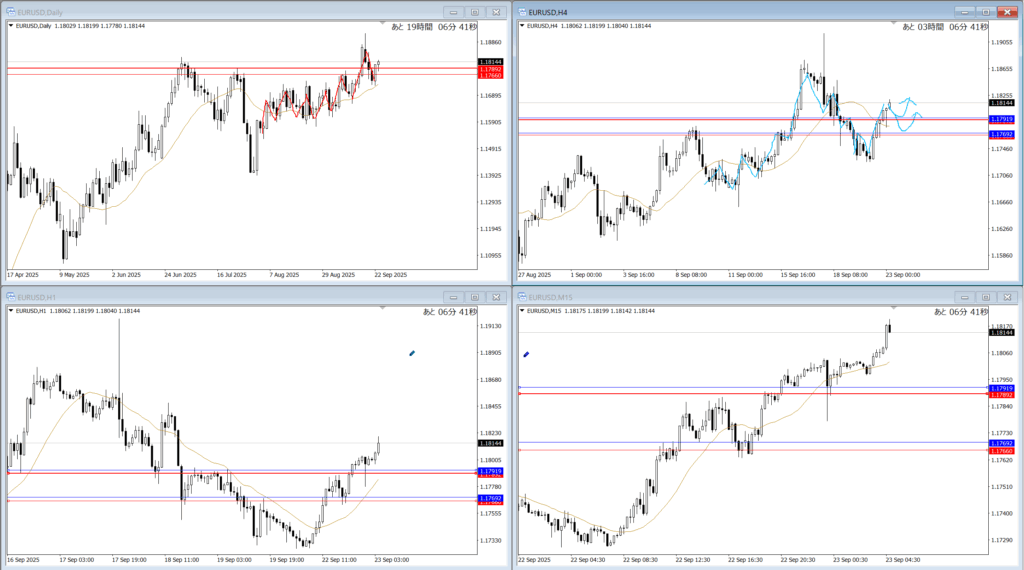Click the black 1.18144 current price label in H1 chart

(x=490, y=443)
